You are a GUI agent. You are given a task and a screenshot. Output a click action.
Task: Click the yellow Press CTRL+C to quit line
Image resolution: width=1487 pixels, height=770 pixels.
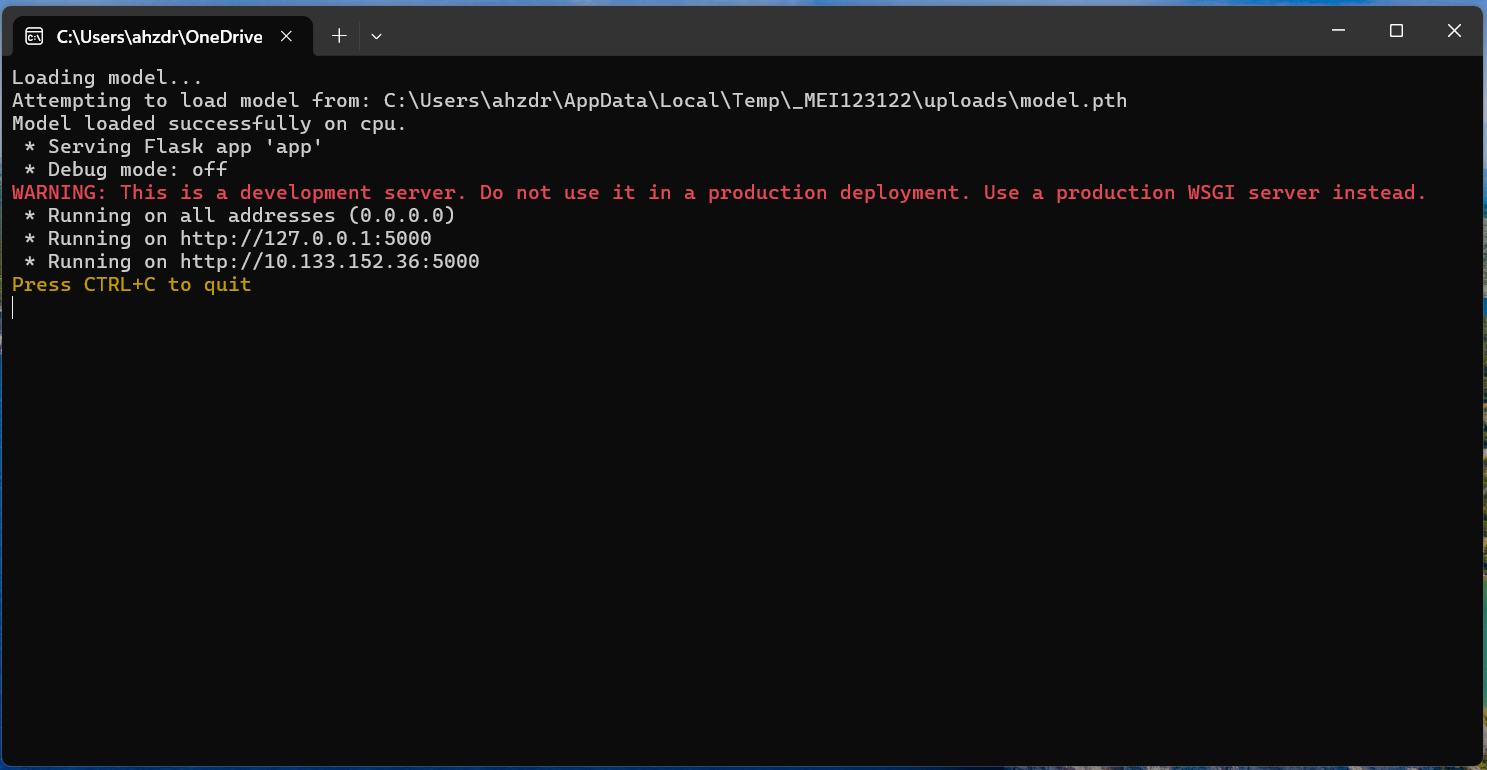[x=130, y=284]
